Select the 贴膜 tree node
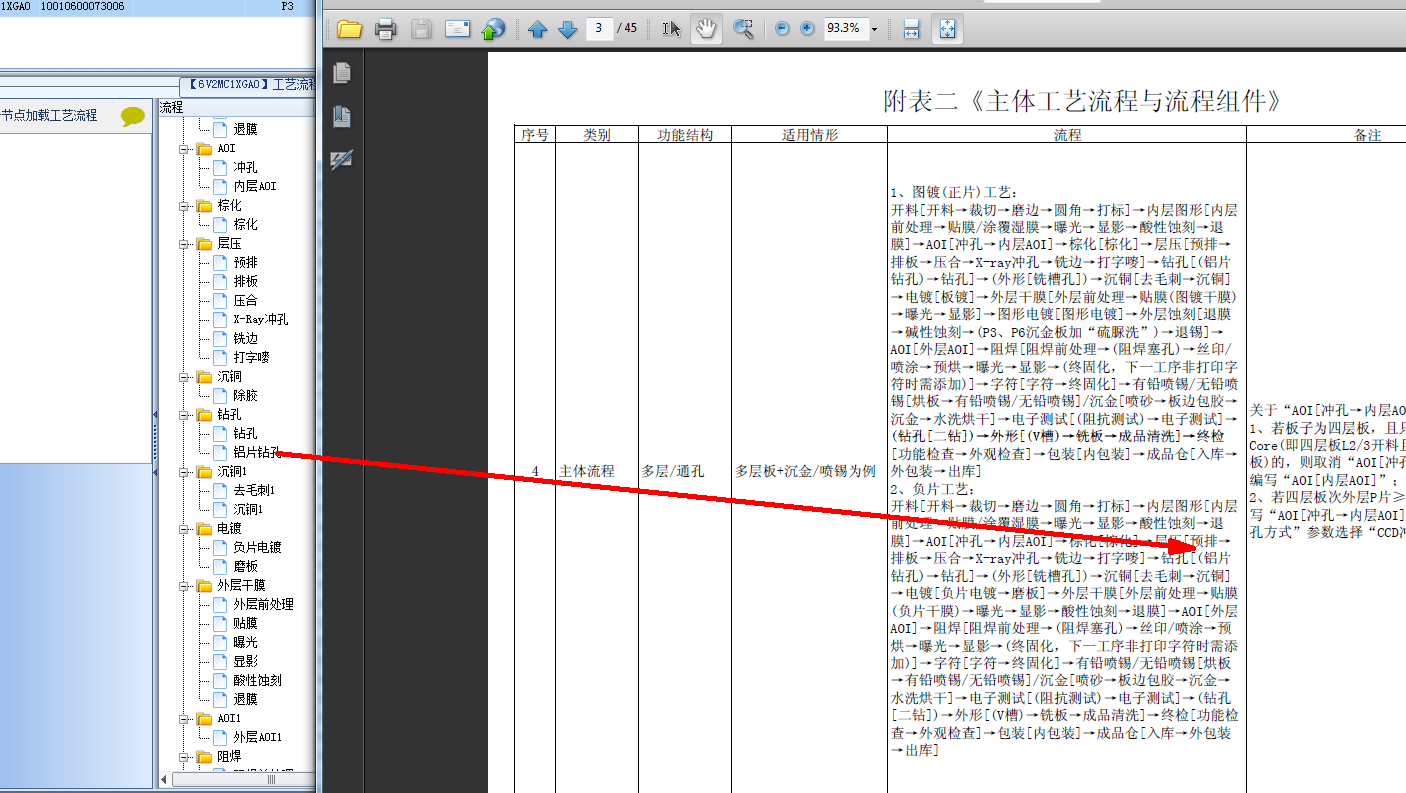The width and height of the screenshot is (1406, 793). [x=246, y=623]
